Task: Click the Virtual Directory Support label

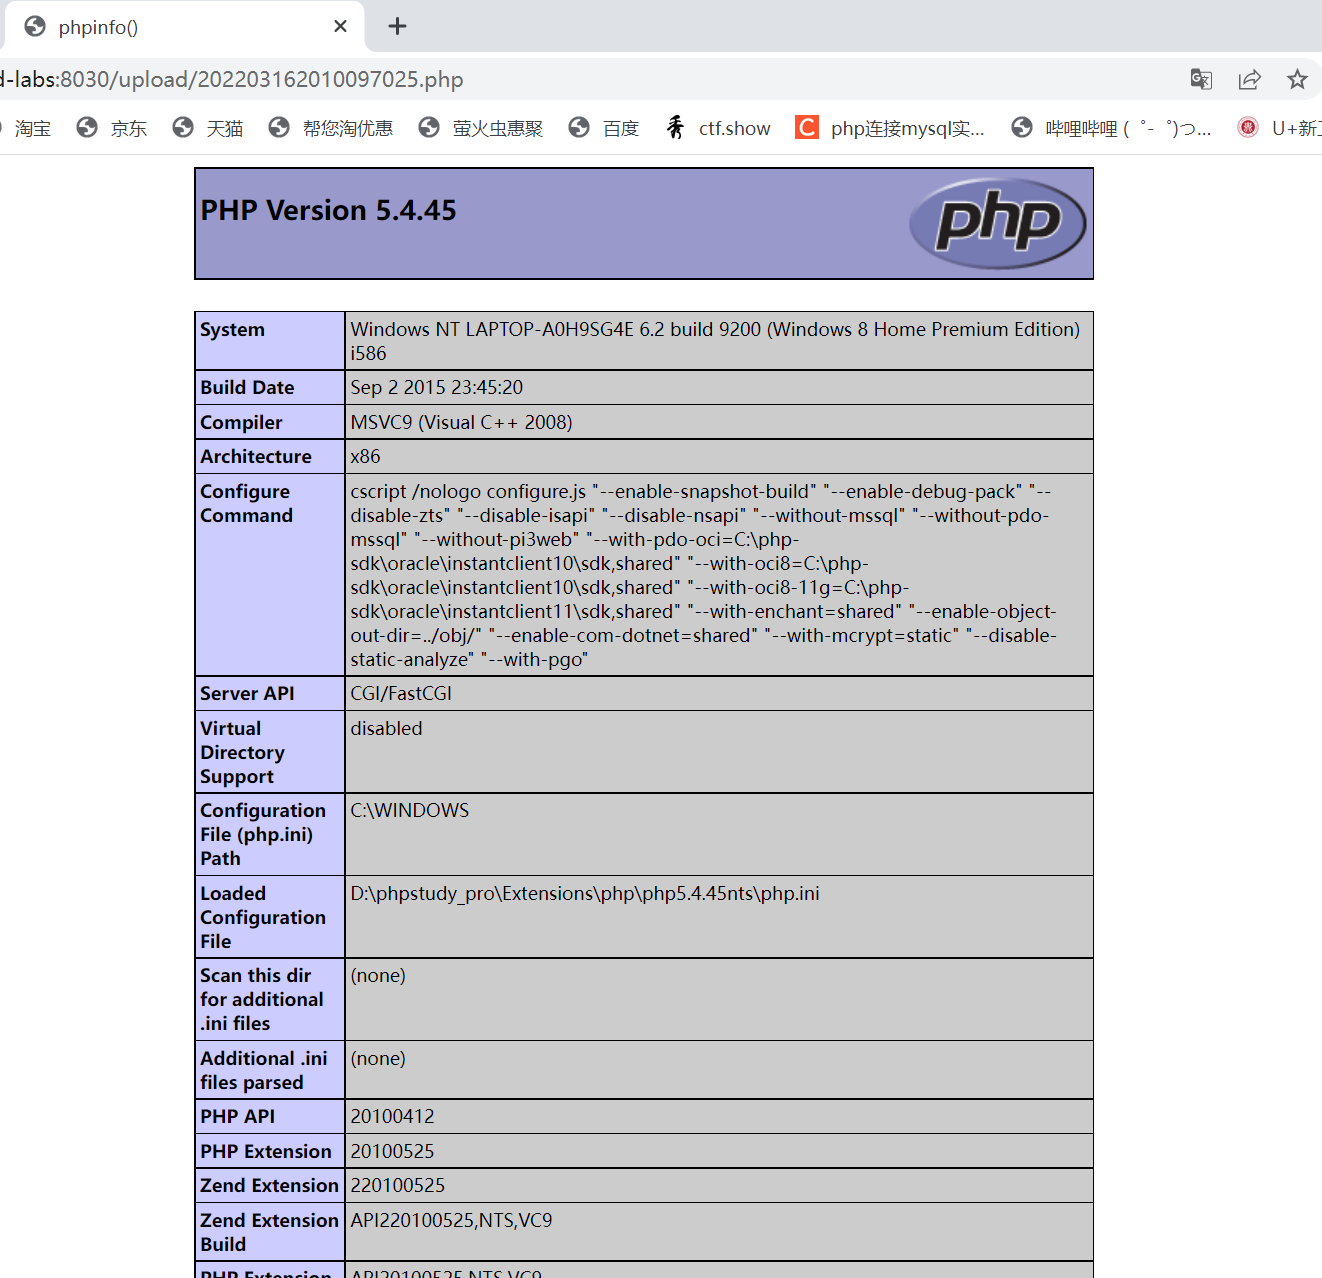Action: tap(242, 752)
